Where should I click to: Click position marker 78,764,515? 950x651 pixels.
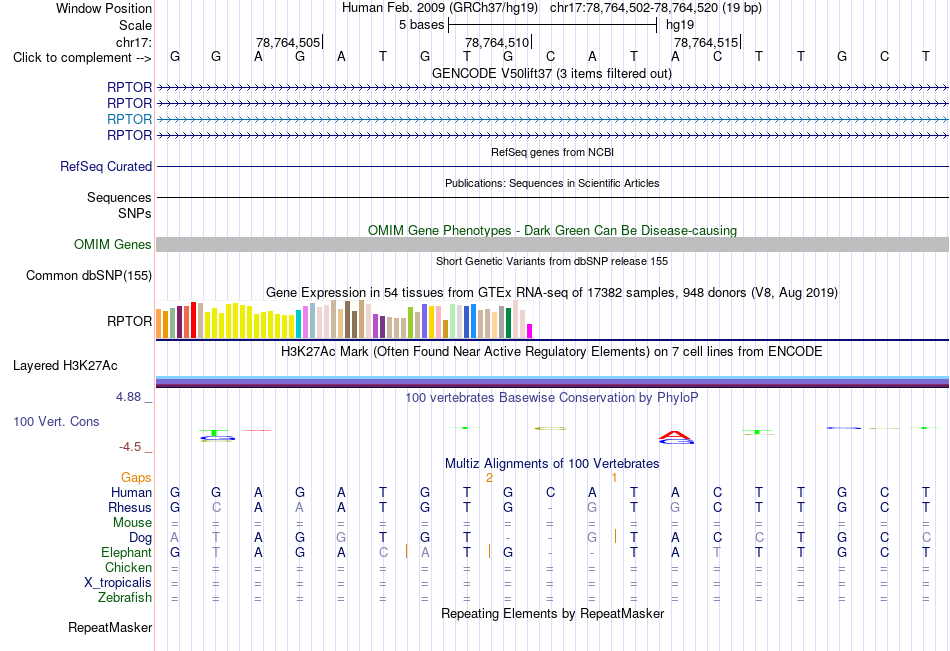click(x=706, y=42)
